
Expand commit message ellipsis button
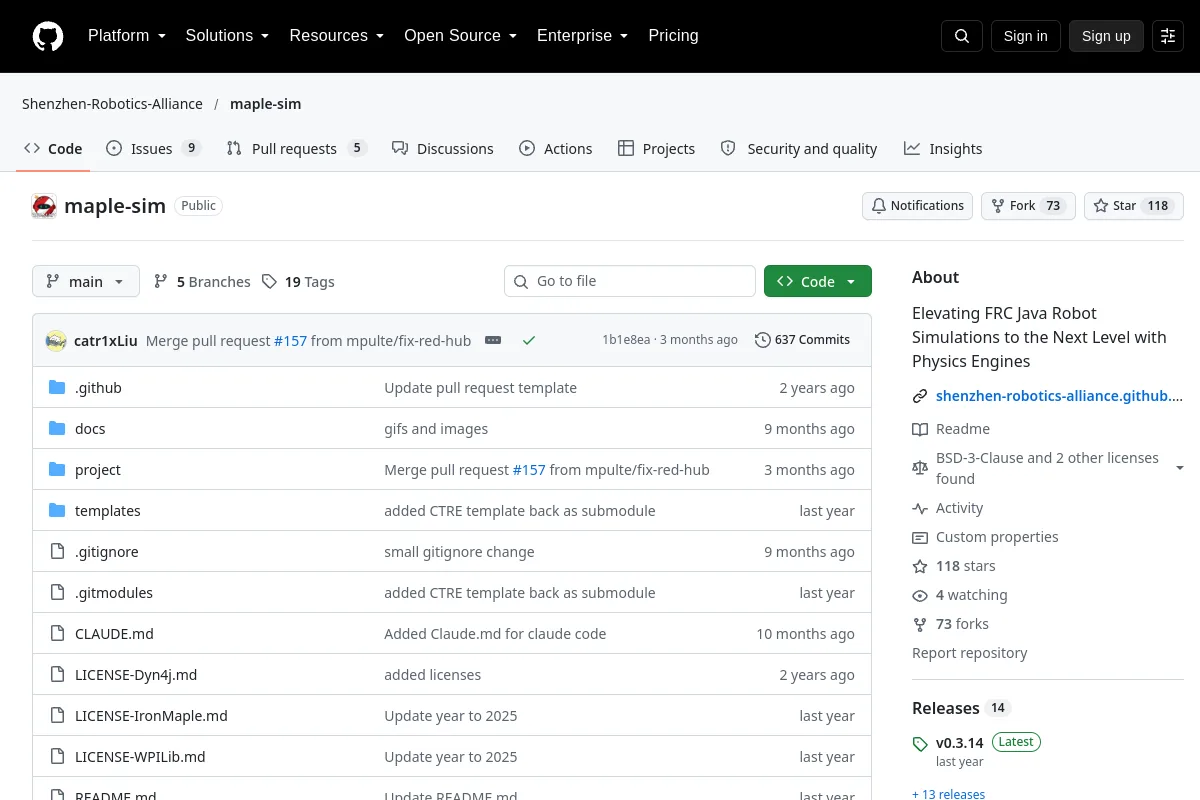pyautogui.click(x=493, y=340)
